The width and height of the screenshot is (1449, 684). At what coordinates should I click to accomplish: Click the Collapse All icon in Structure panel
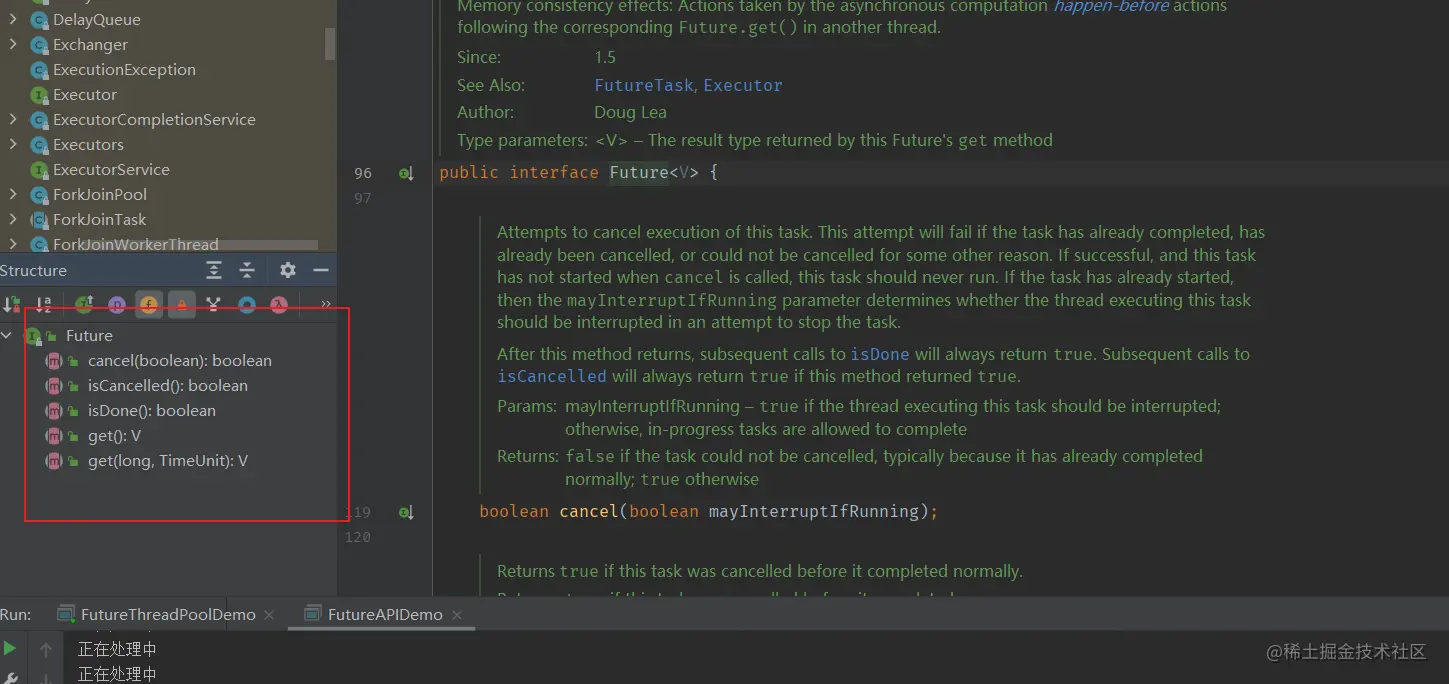(247, 271)
